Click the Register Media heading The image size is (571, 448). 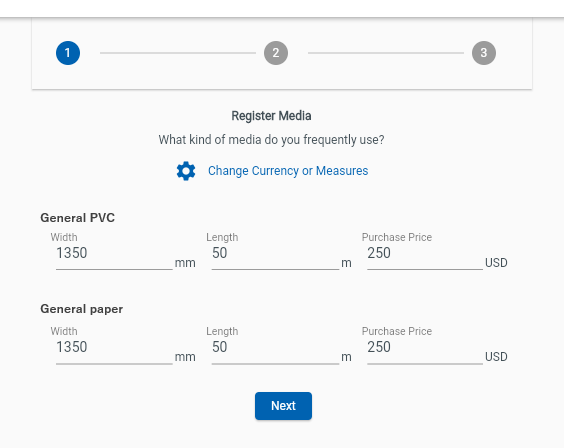pos(271,116)
